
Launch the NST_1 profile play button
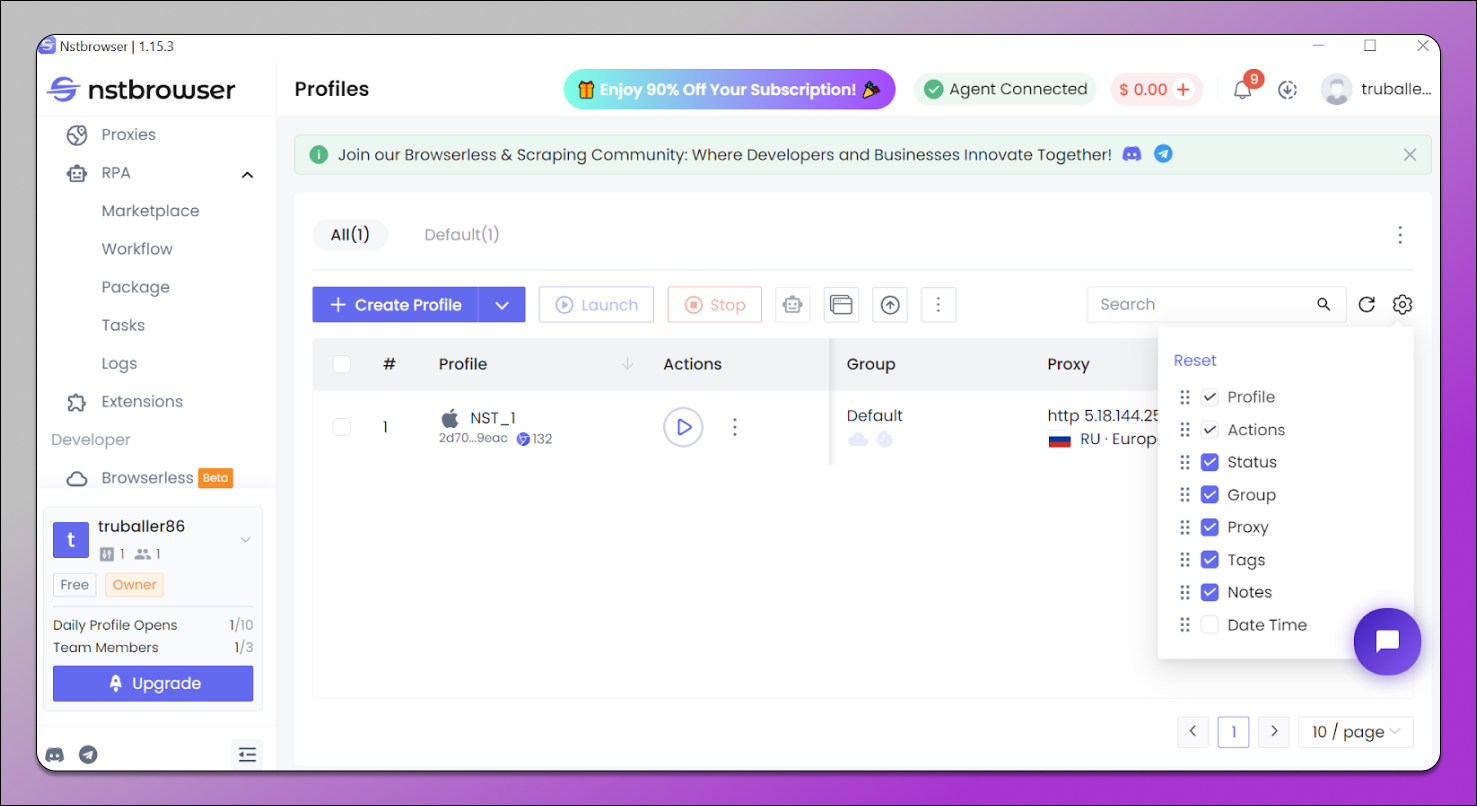pos(683,427)
